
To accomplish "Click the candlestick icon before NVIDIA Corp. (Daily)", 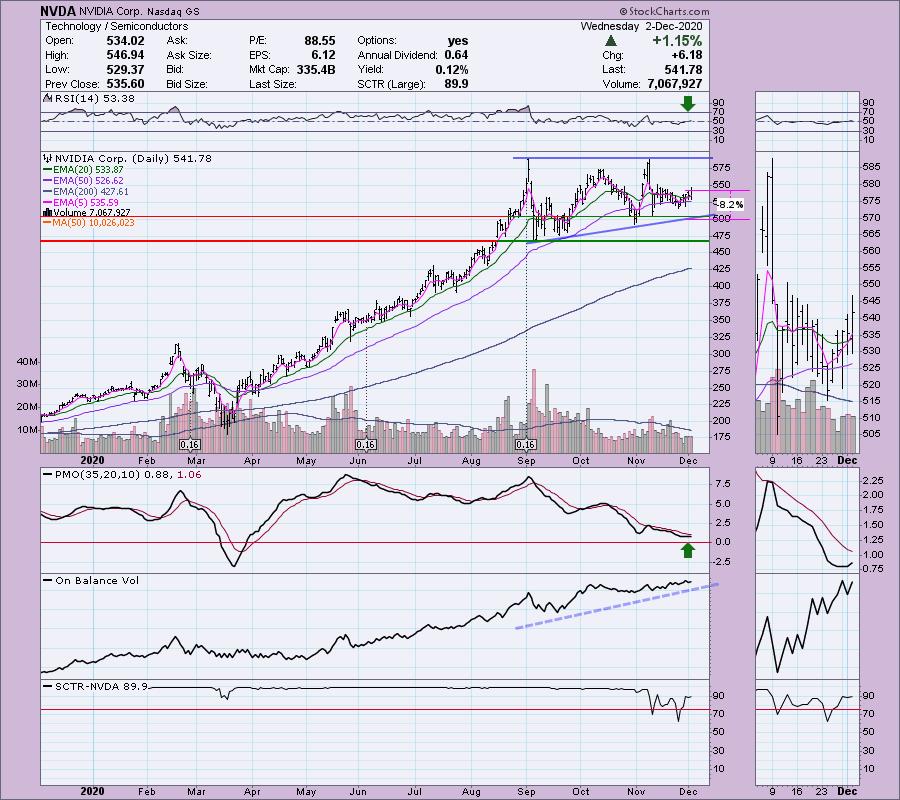I will coord(48,158).
